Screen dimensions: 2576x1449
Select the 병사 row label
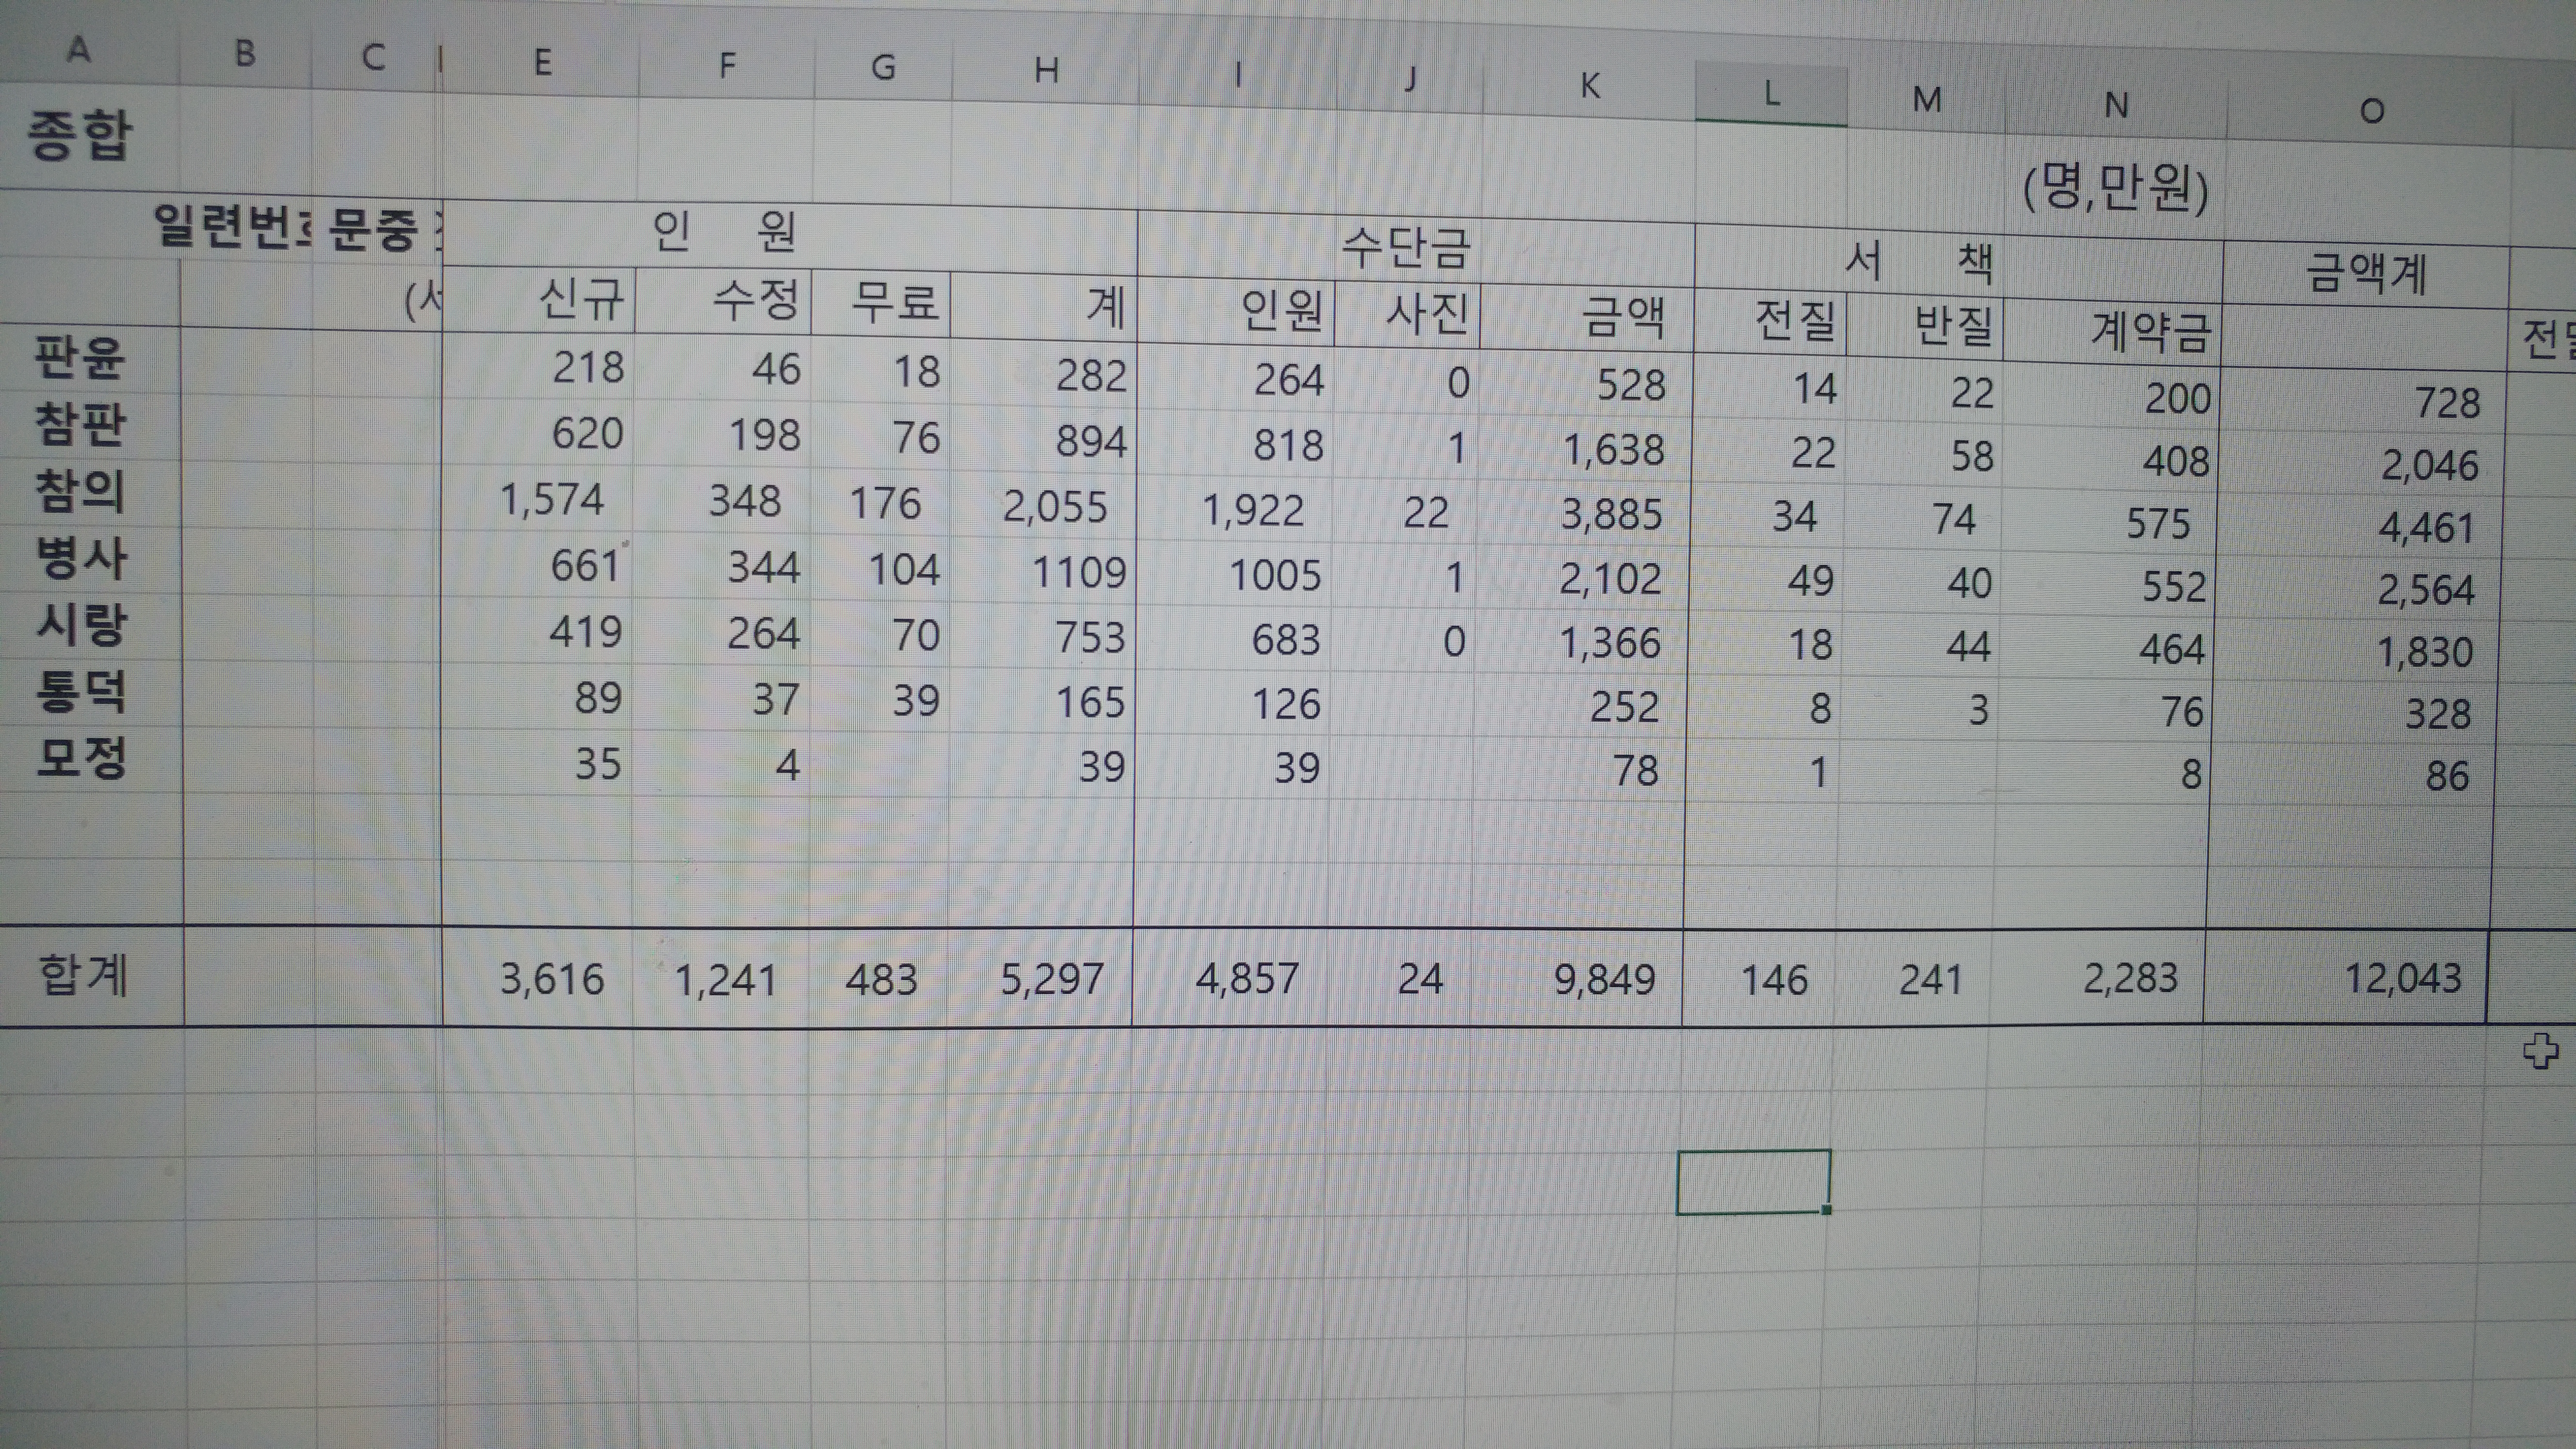tap(81, 558)
